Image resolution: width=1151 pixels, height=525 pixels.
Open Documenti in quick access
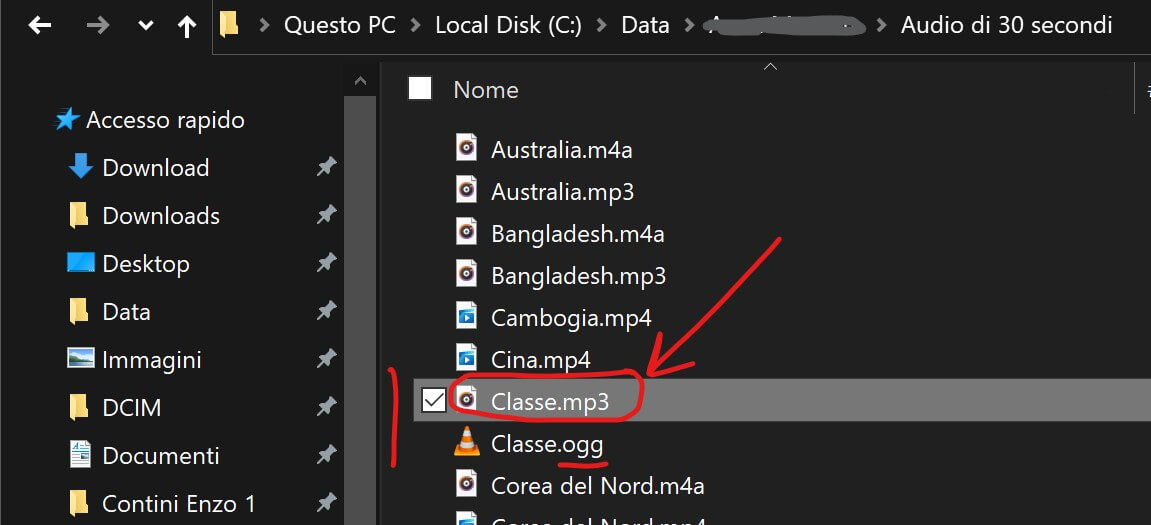click(160, 456)
